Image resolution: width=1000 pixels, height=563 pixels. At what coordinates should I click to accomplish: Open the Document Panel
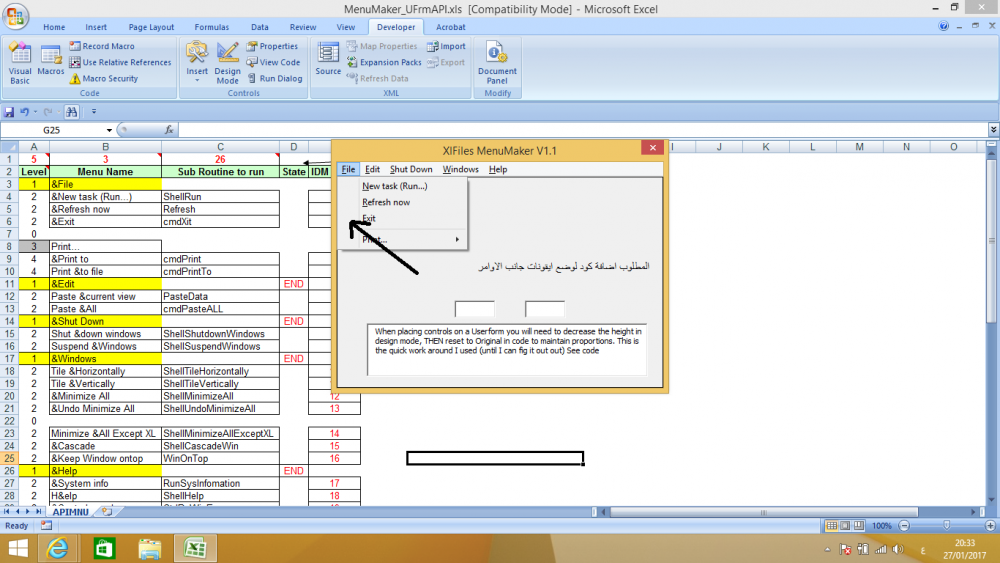[497, 62]
